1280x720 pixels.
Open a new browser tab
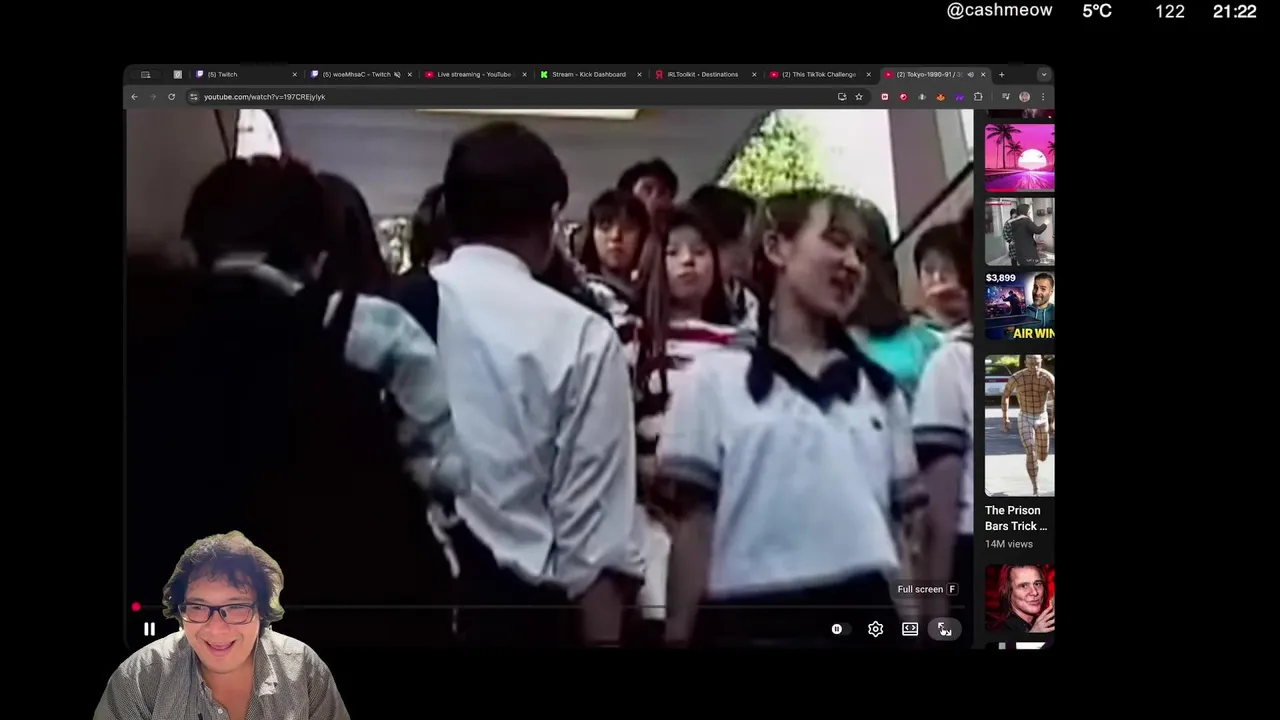(1002, 74)
